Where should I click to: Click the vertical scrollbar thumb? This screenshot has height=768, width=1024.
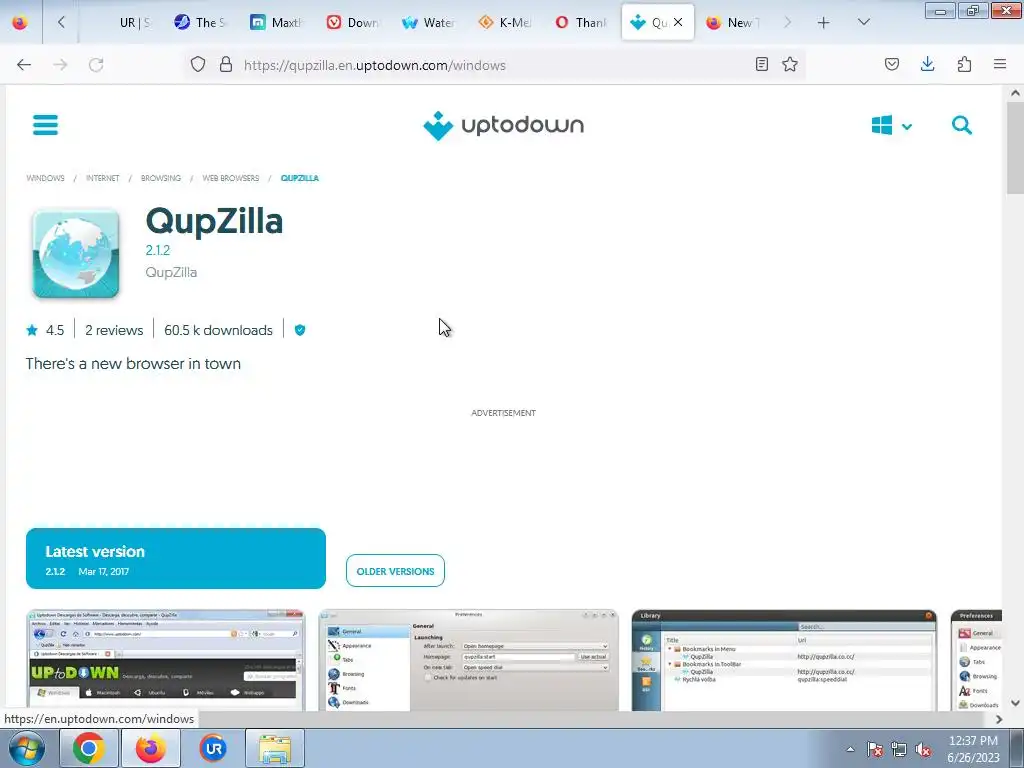(x=1015, y=148)
